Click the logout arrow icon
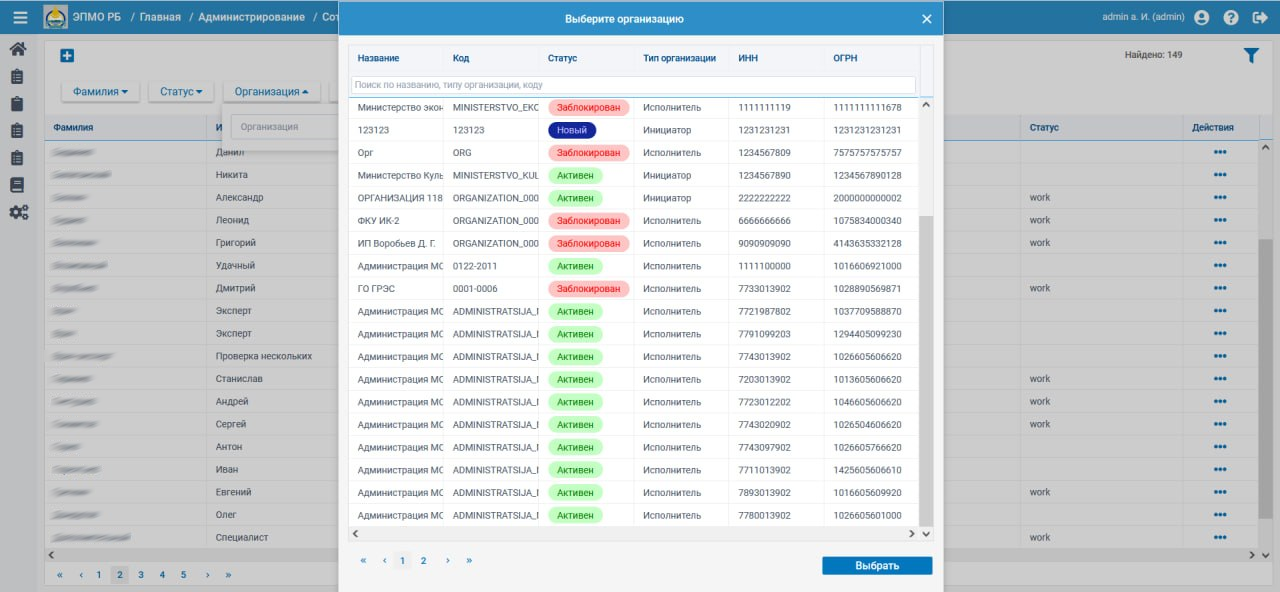Screen dimensions: 1280x592 point(1259,18)
